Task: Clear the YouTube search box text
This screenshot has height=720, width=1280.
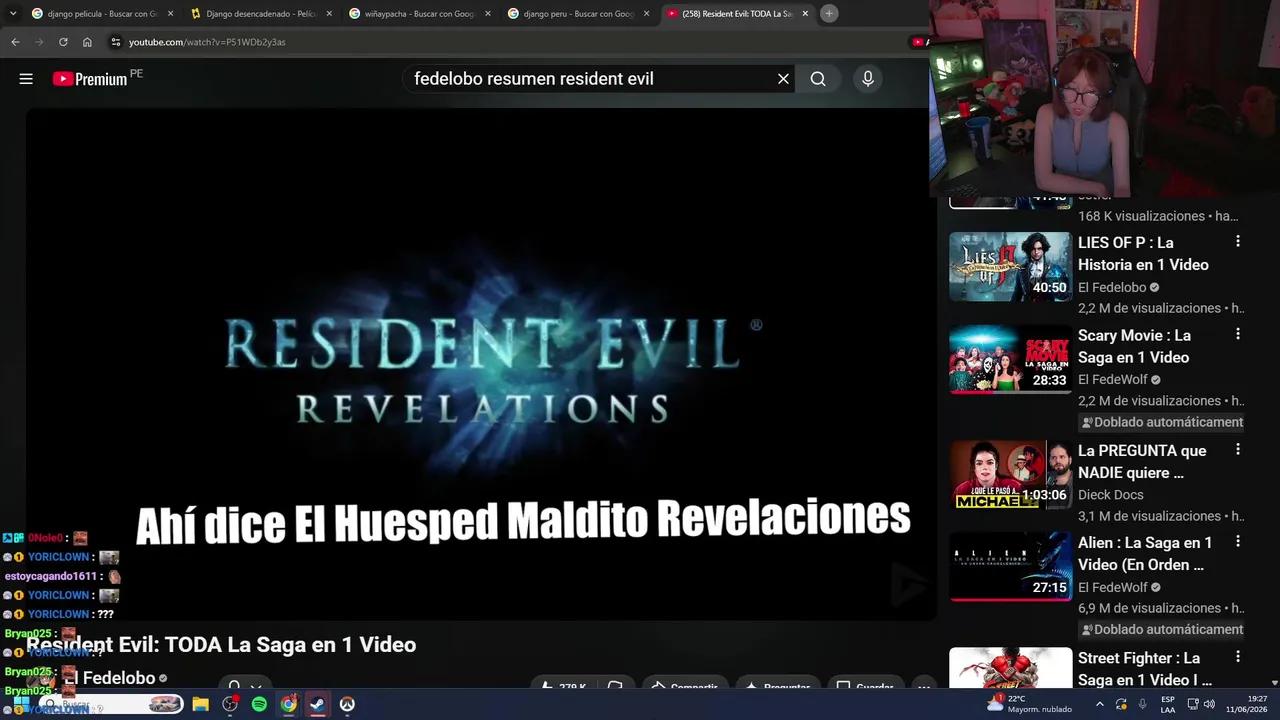Action: (x=783, y=79)
